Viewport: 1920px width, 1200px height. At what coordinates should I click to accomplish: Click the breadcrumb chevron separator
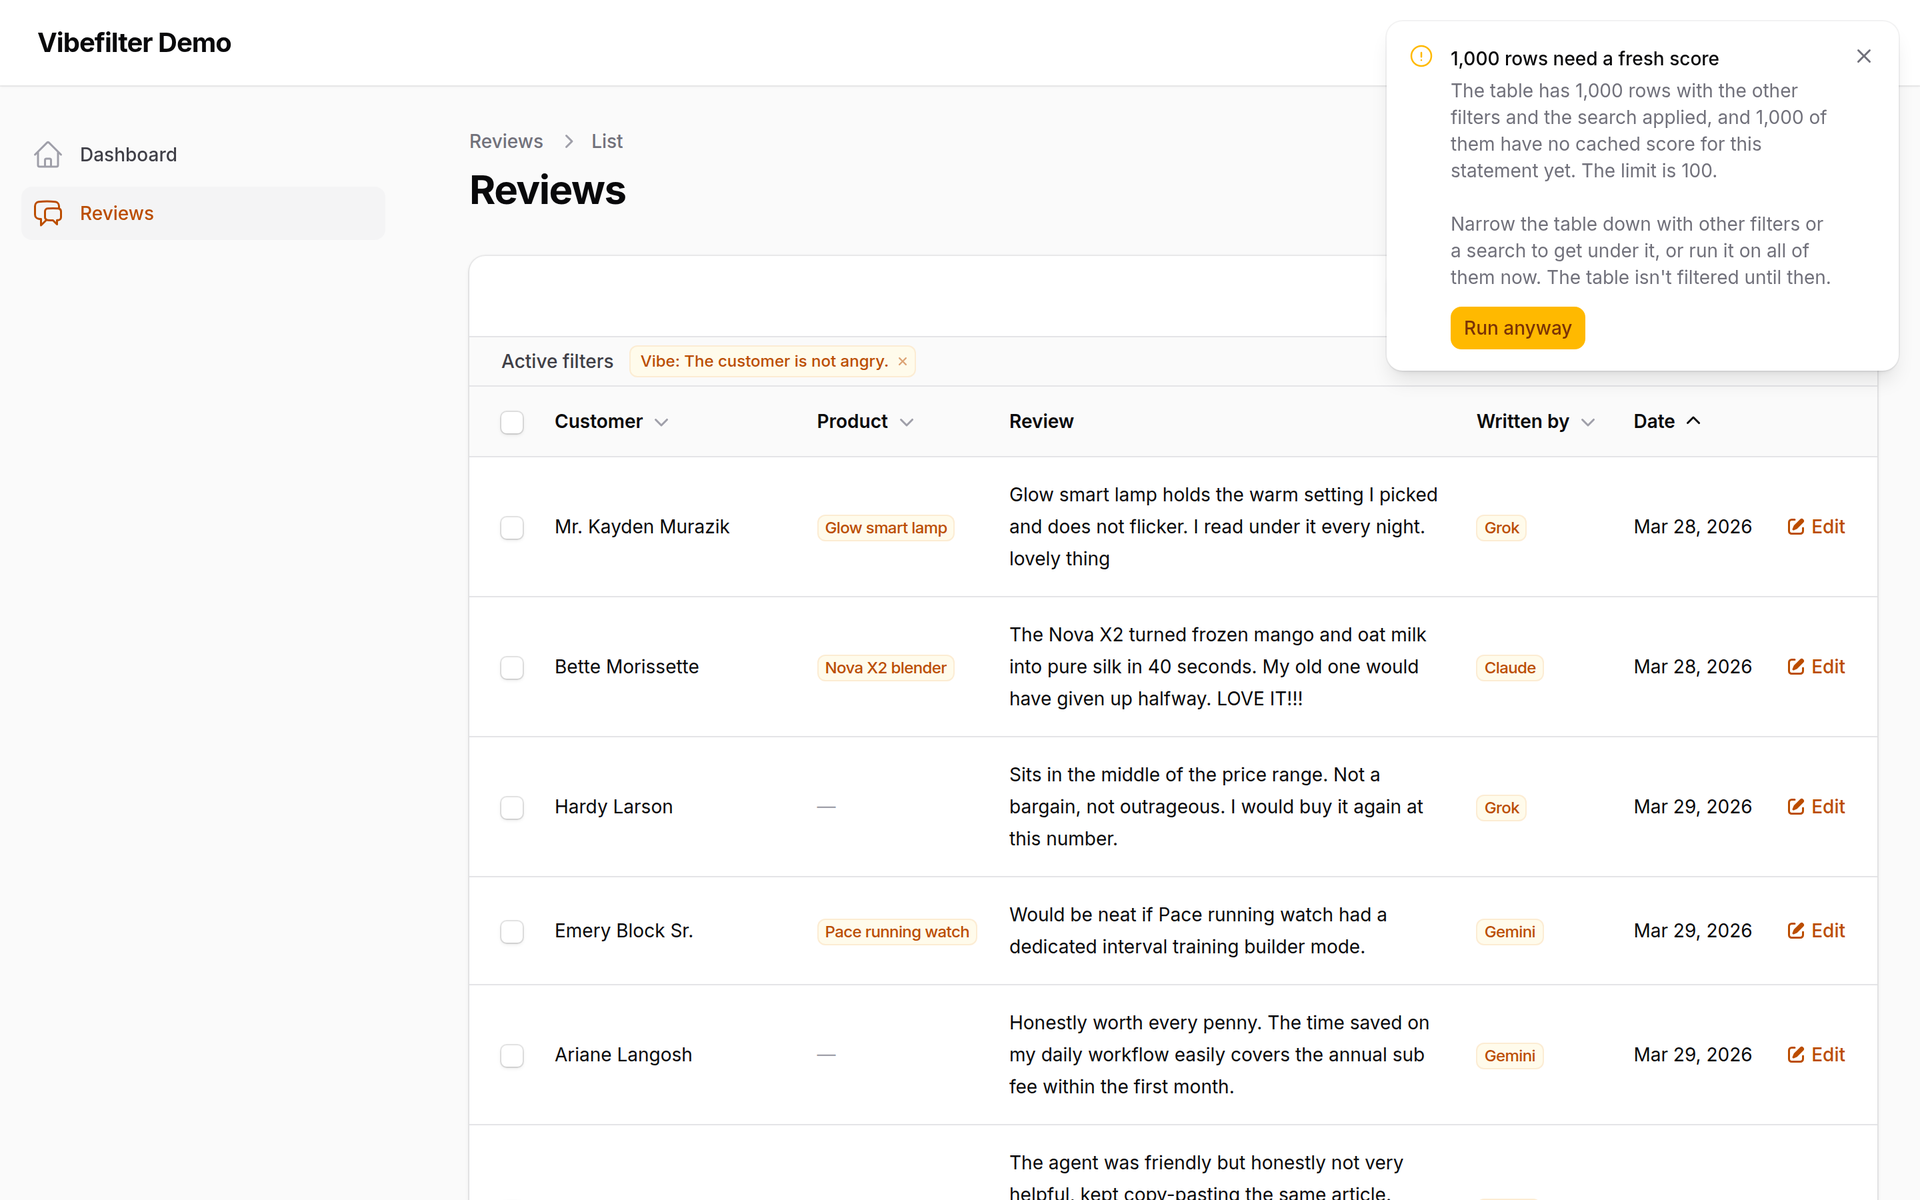pos(568,142)
